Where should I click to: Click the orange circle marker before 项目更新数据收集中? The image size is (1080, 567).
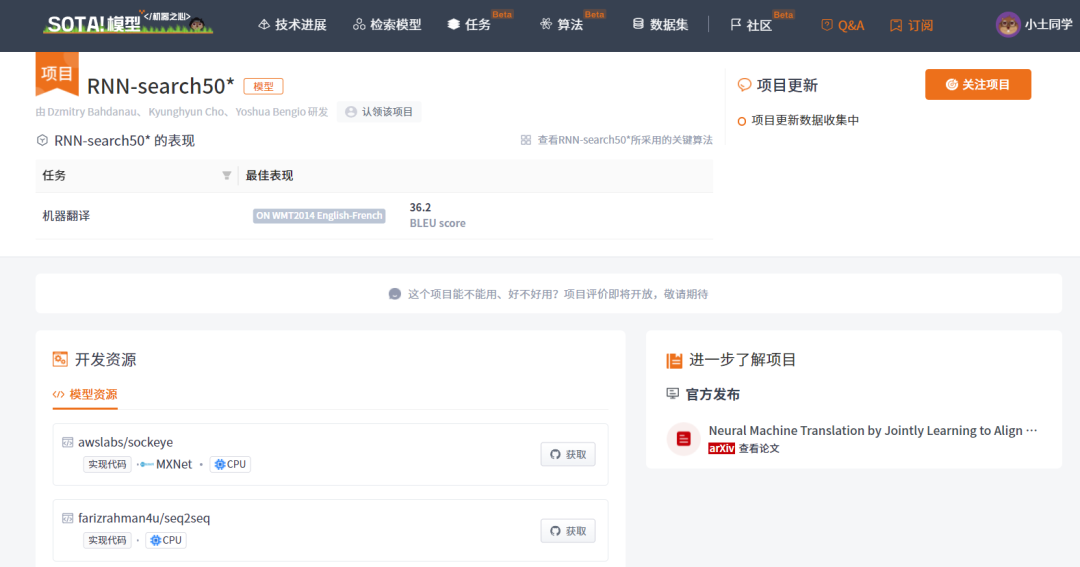742,121
